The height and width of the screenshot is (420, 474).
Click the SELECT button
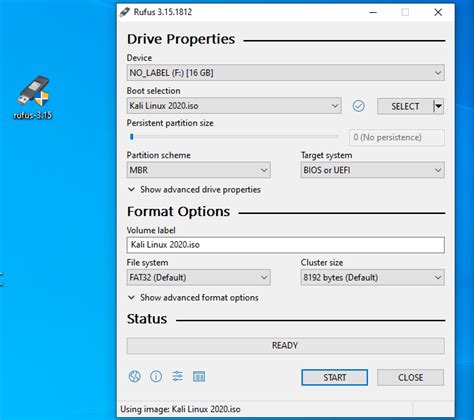[x=405, y=106]
